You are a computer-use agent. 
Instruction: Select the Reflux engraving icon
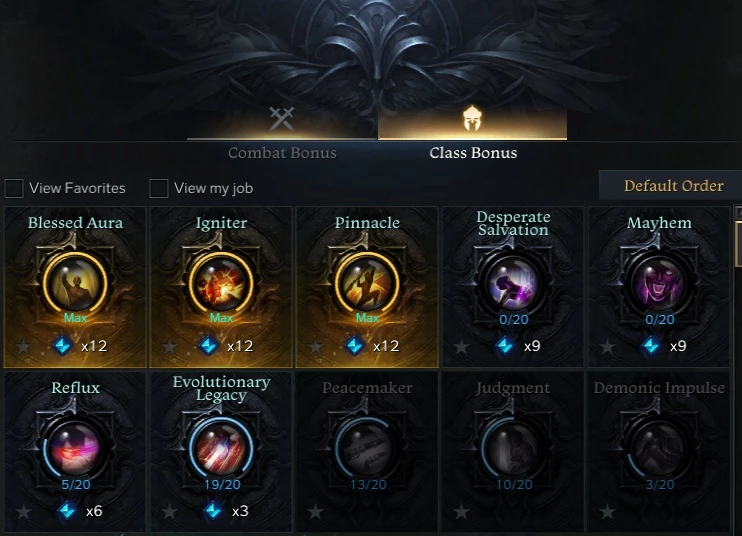click(75, 449)
